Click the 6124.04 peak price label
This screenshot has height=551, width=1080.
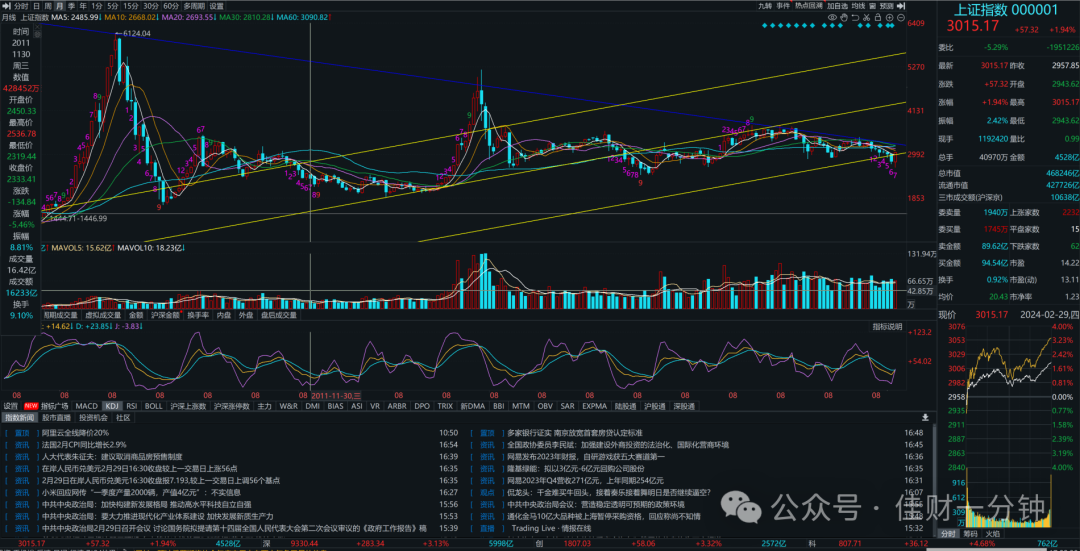[136, 33]
